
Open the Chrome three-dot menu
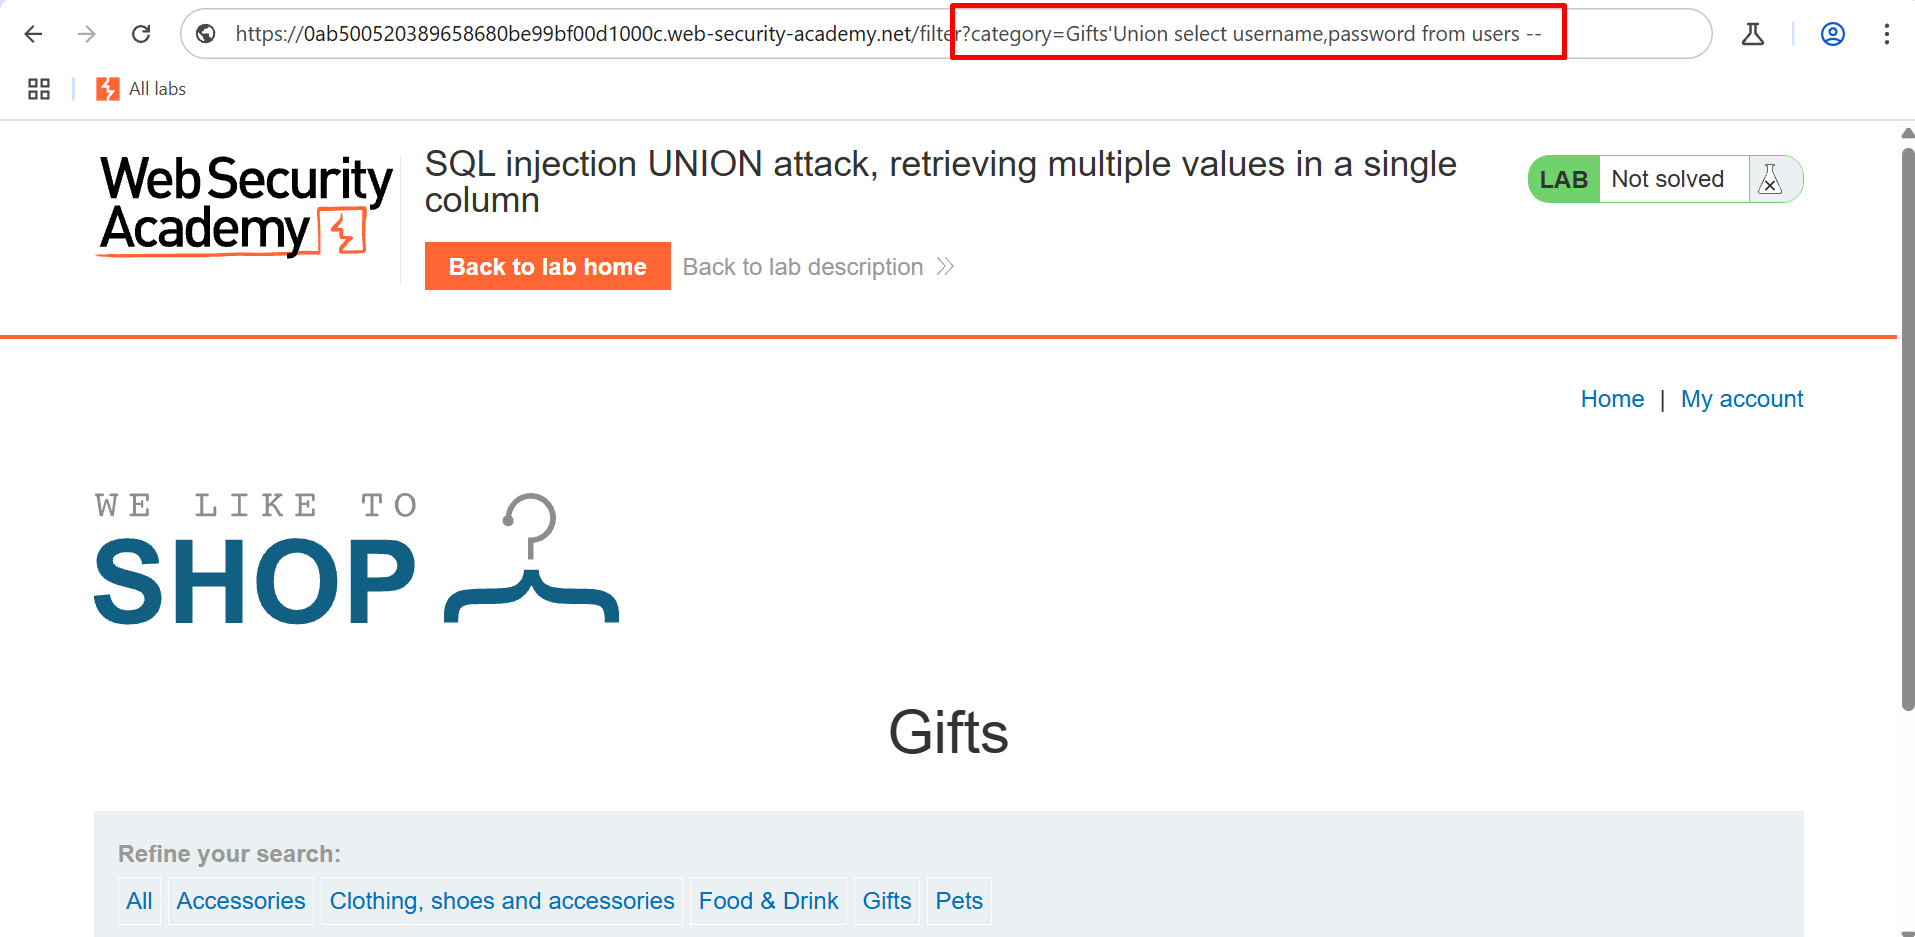tap(1886, 34)
